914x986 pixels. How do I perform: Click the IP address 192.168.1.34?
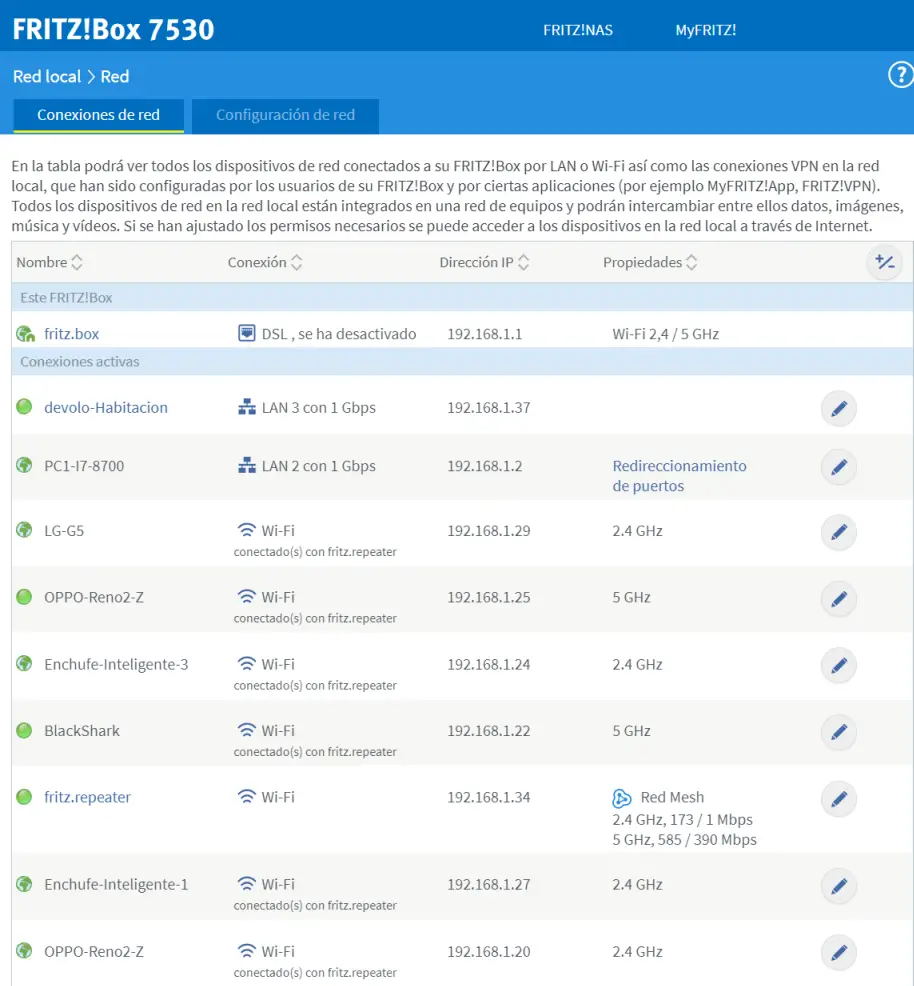489,797
